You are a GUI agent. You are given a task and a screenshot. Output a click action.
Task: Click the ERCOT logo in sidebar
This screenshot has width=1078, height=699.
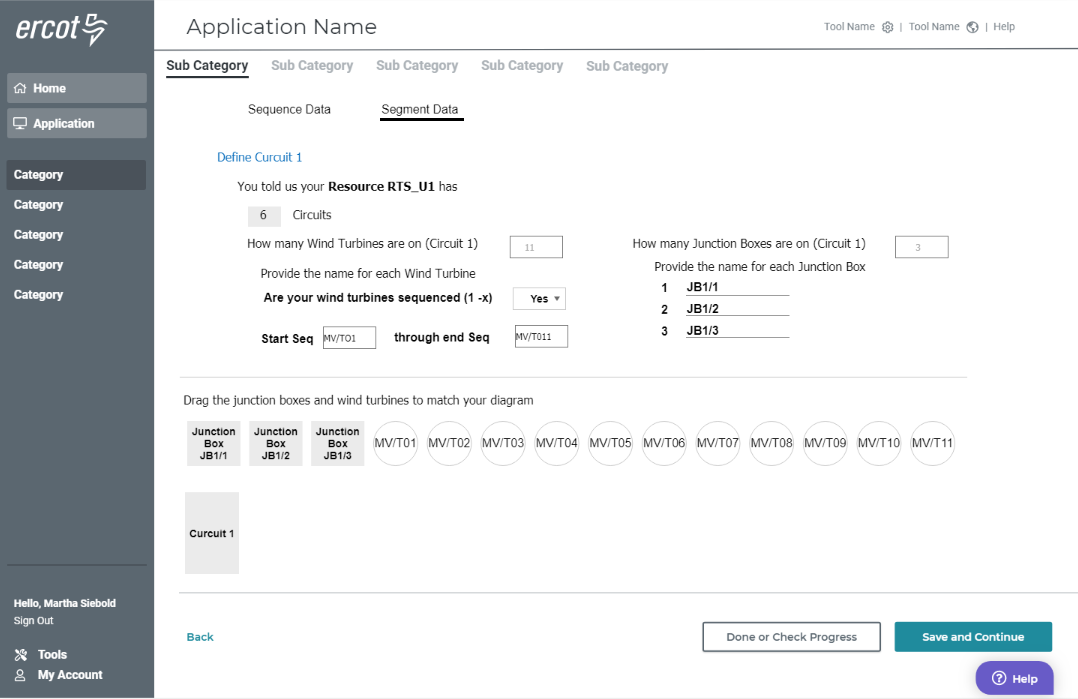[61, 29]
